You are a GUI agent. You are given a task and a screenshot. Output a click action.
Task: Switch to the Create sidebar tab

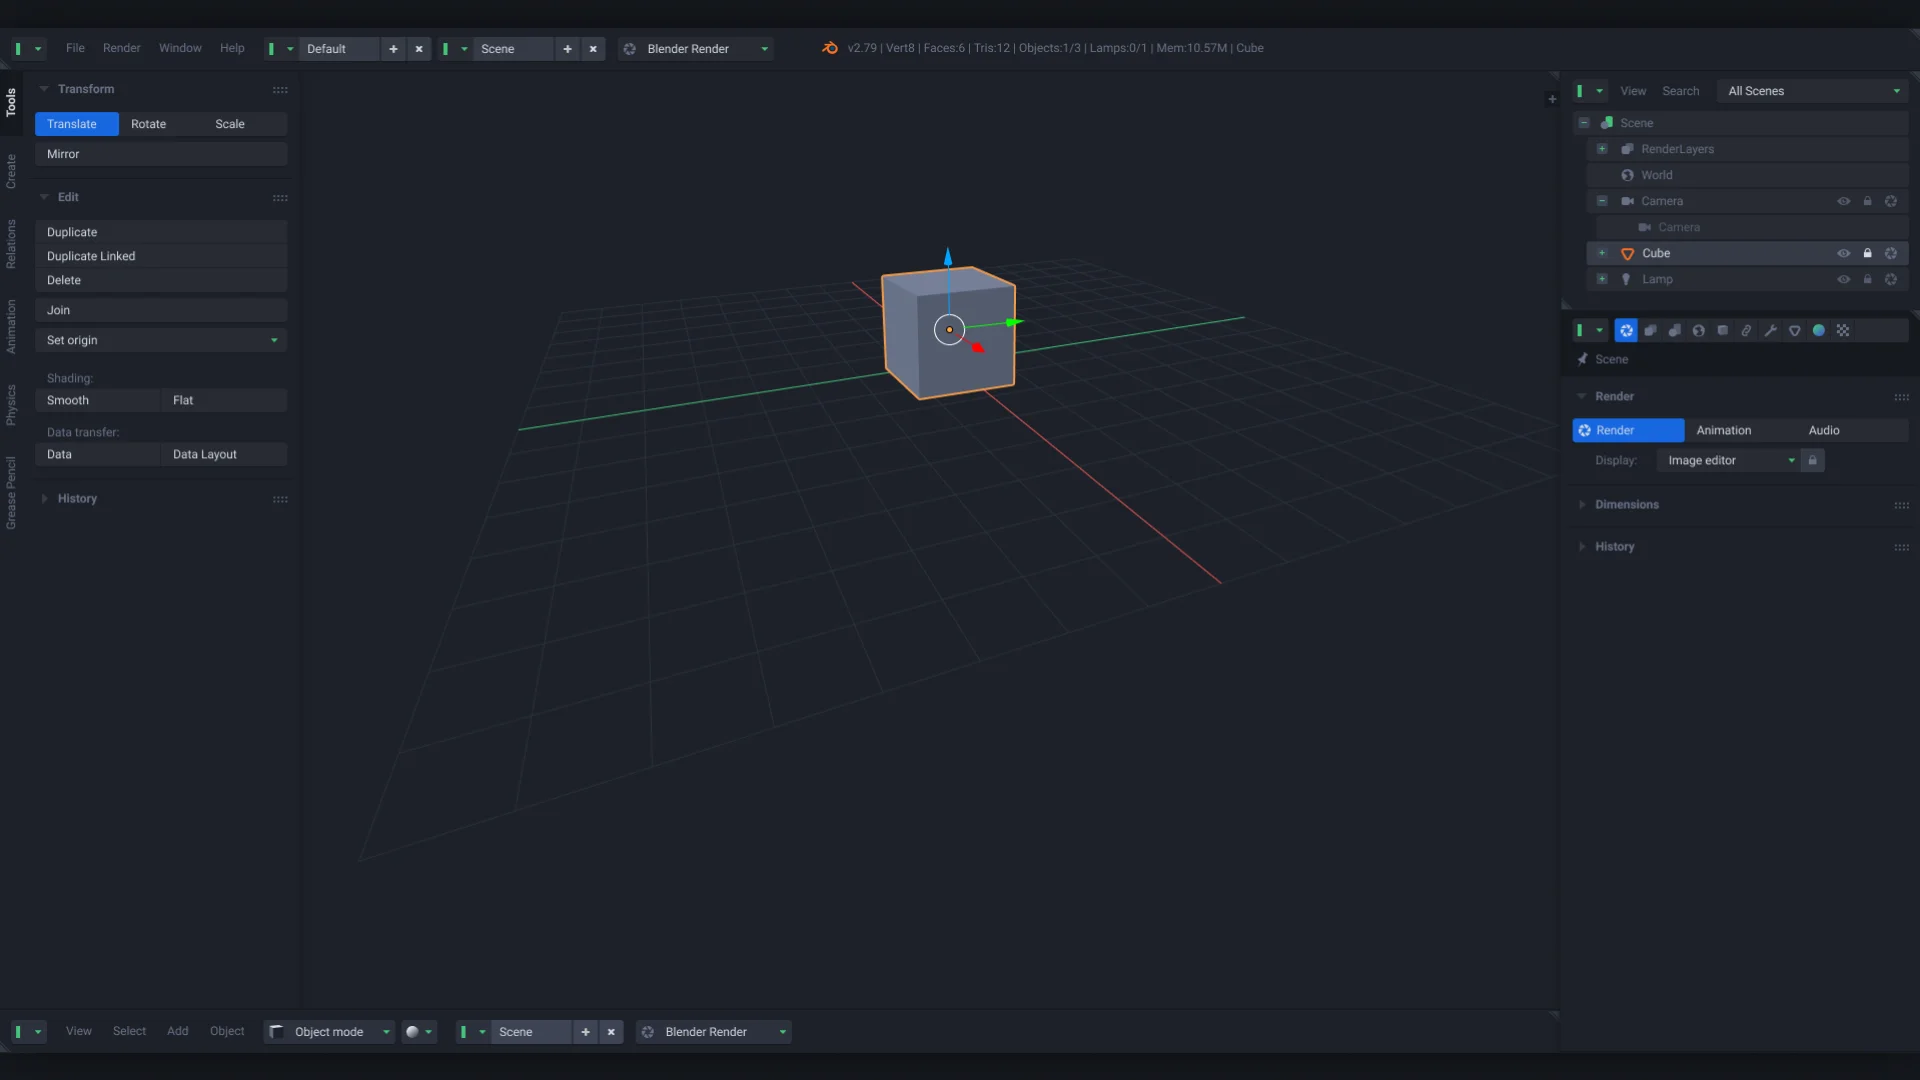(x=11, y=171)
